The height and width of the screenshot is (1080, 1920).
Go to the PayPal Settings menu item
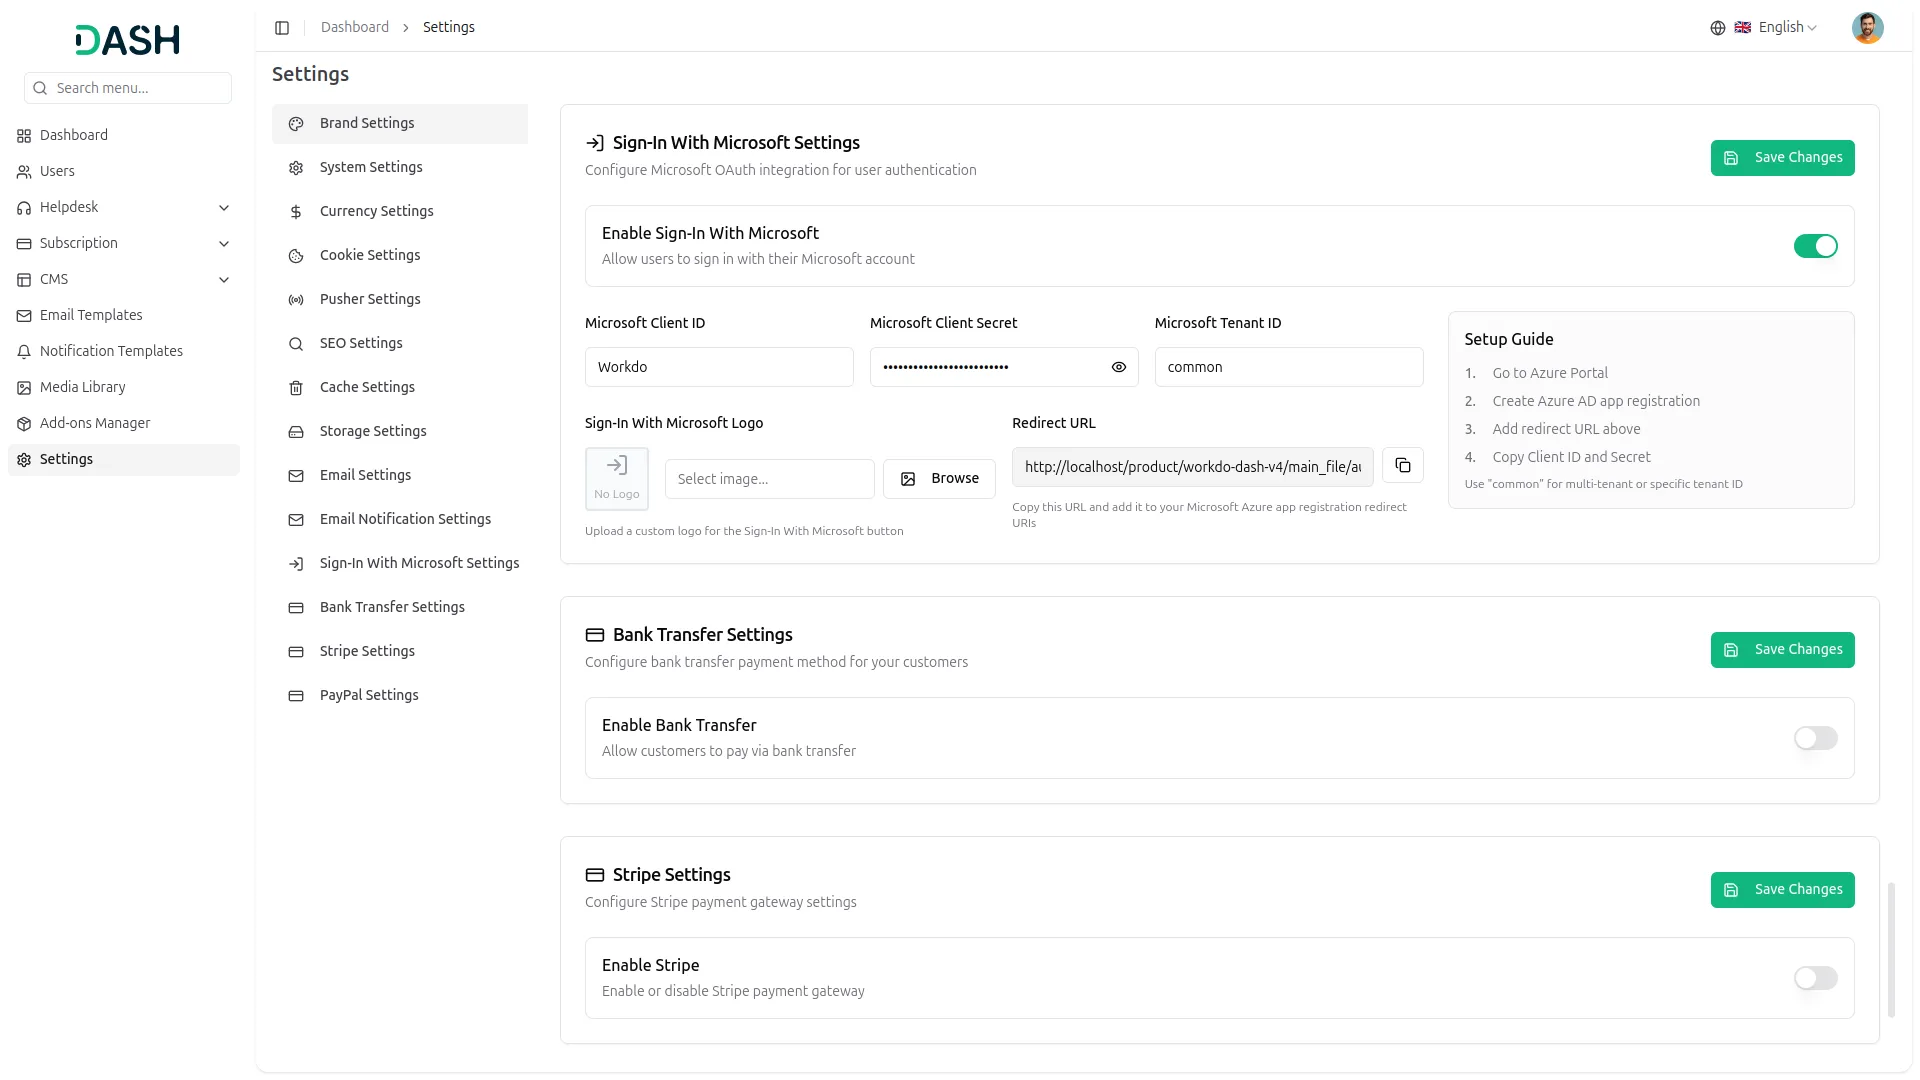[369, 695]
